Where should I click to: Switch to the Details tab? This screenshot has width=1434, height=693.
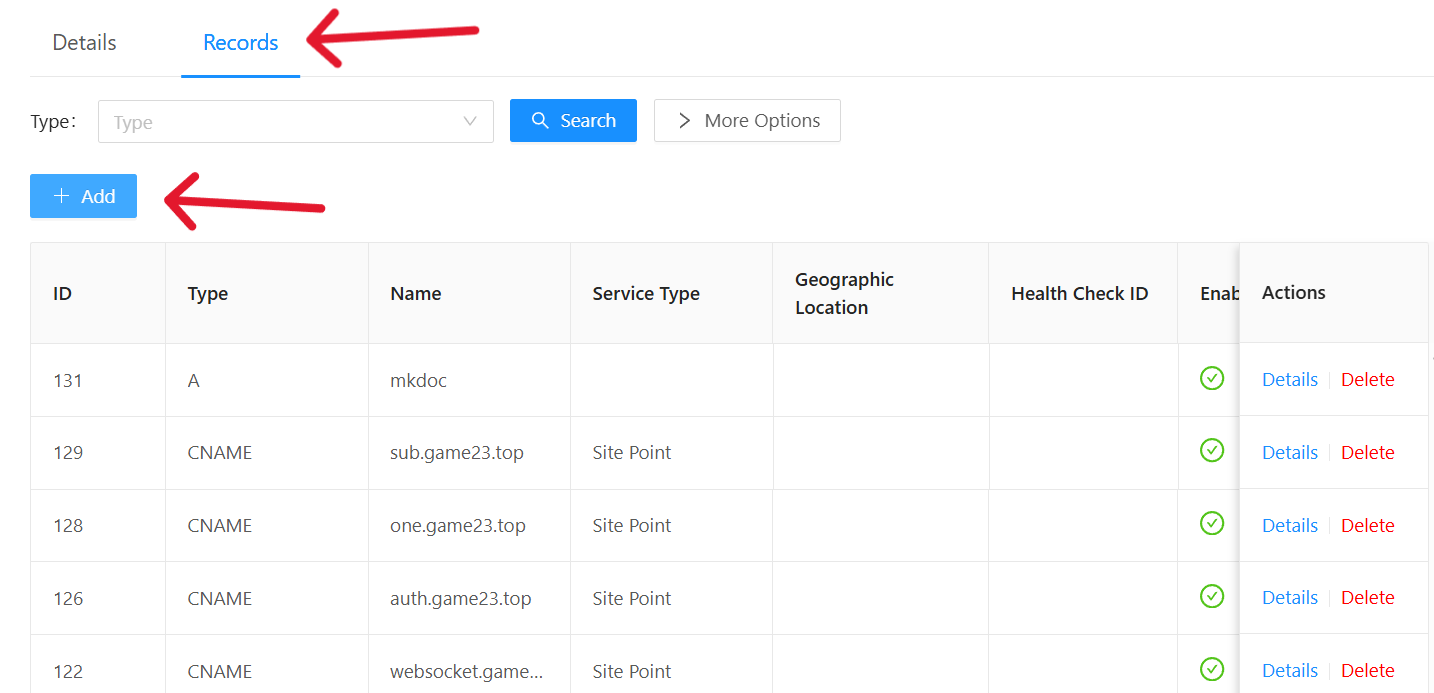(84, 43)
